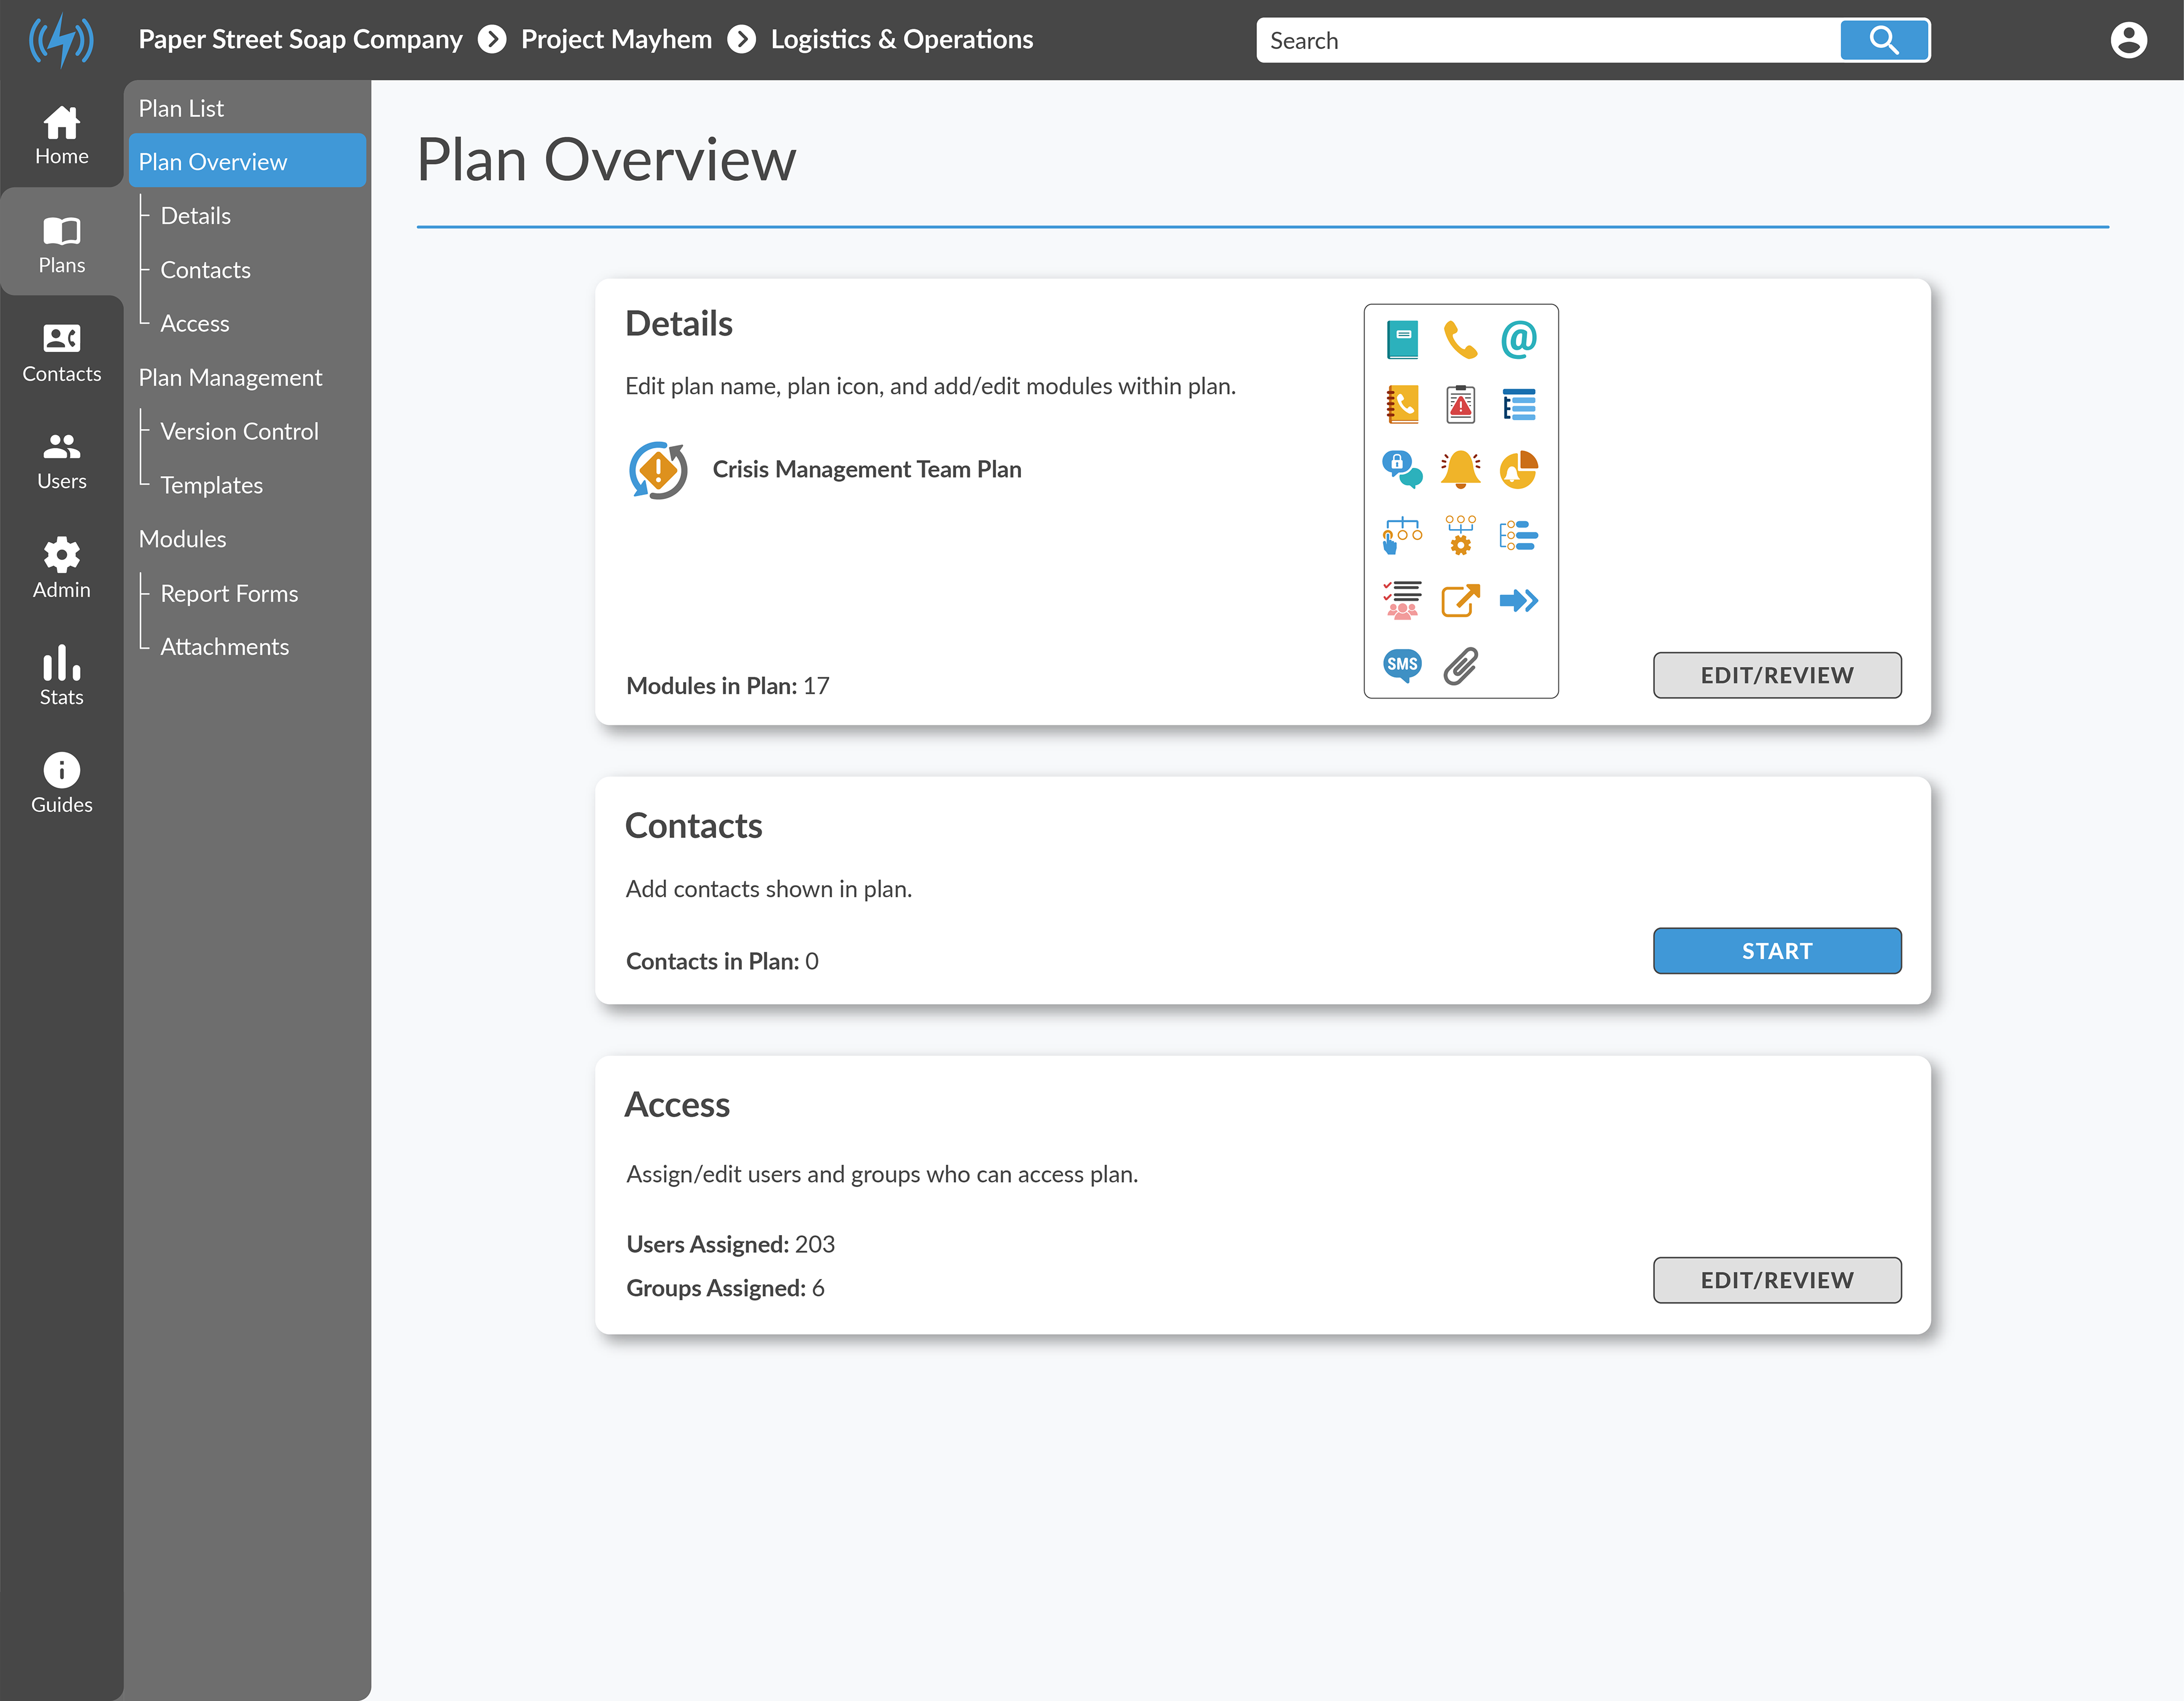Click the SMS module icon
Viewport: 2184px width, 1701px height.
1402,665
